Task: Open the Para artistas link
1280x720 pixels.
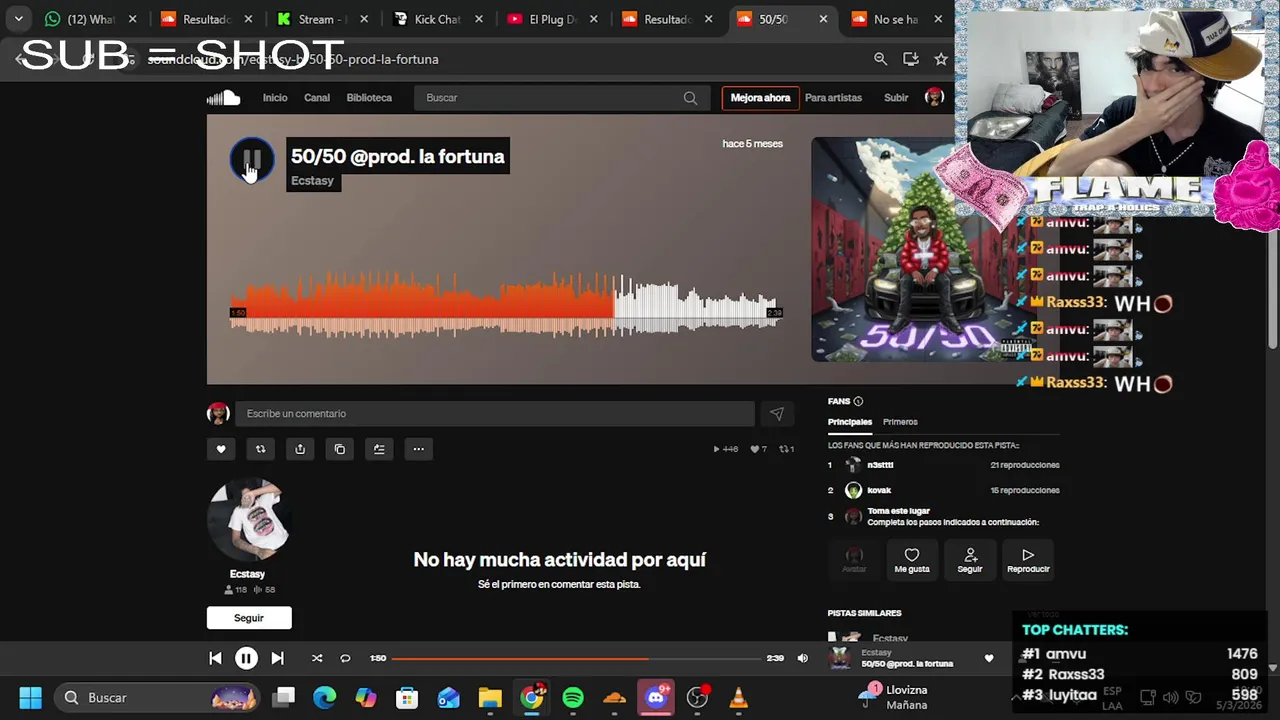Action: click(833, 98)
